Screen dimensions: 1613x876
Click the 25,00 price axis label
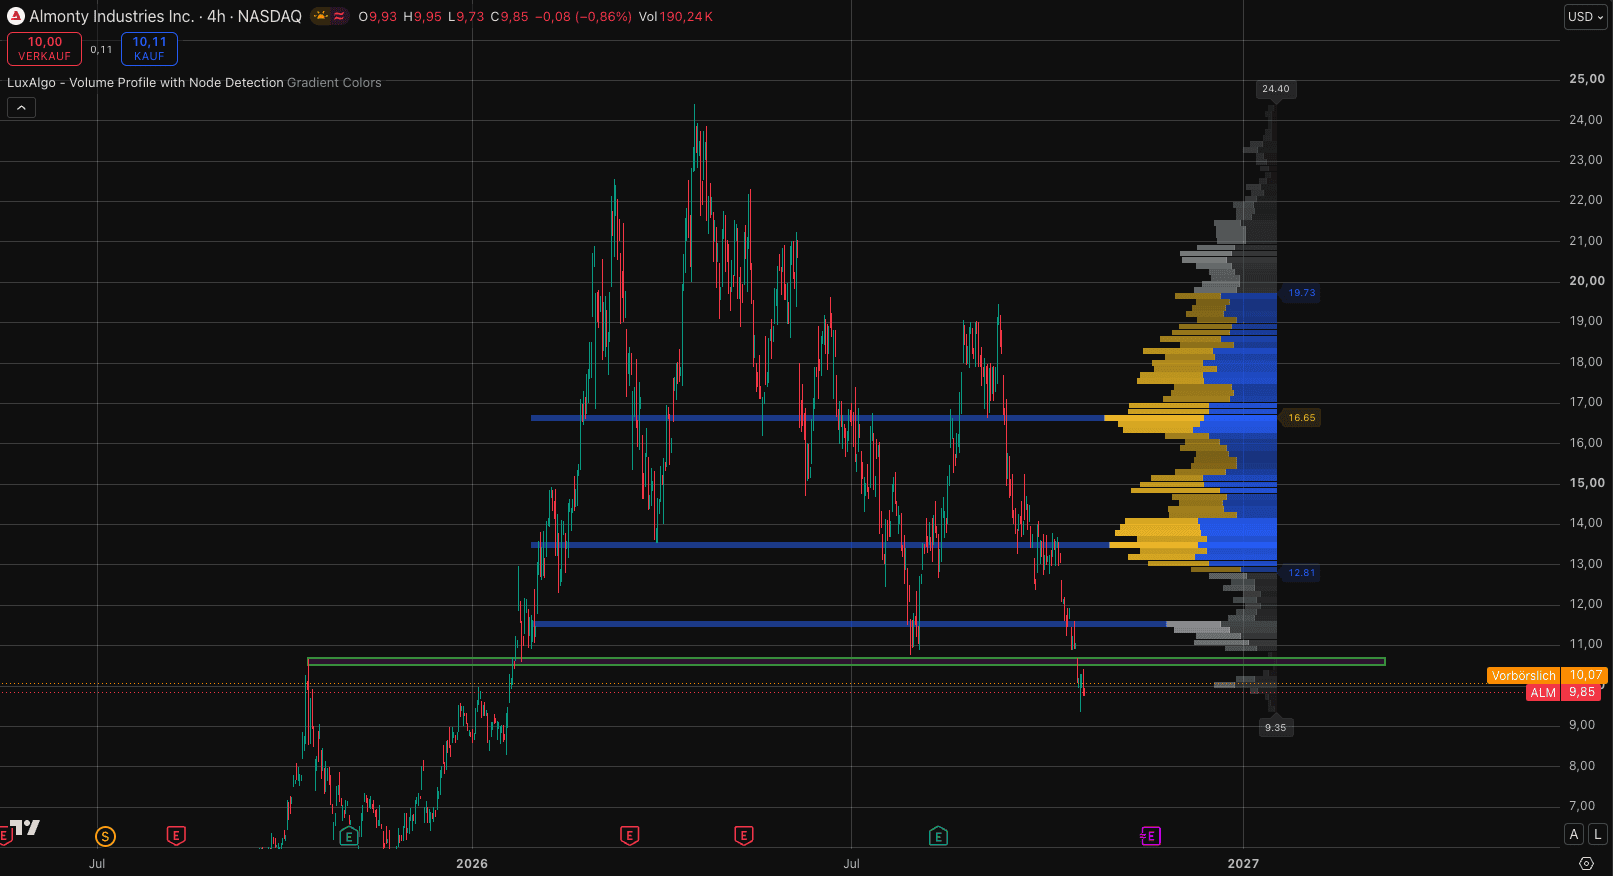[1586, 79]
